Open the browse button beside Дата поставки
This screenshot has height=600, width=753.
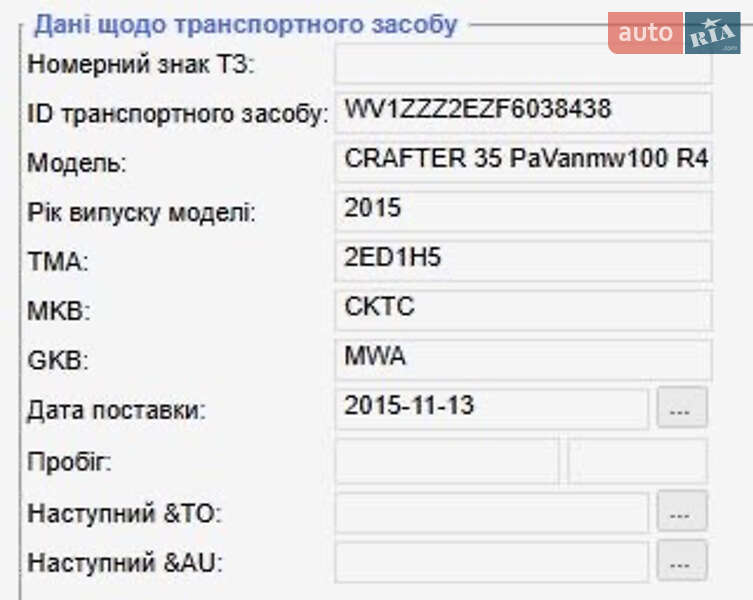(x=681, y=409)
